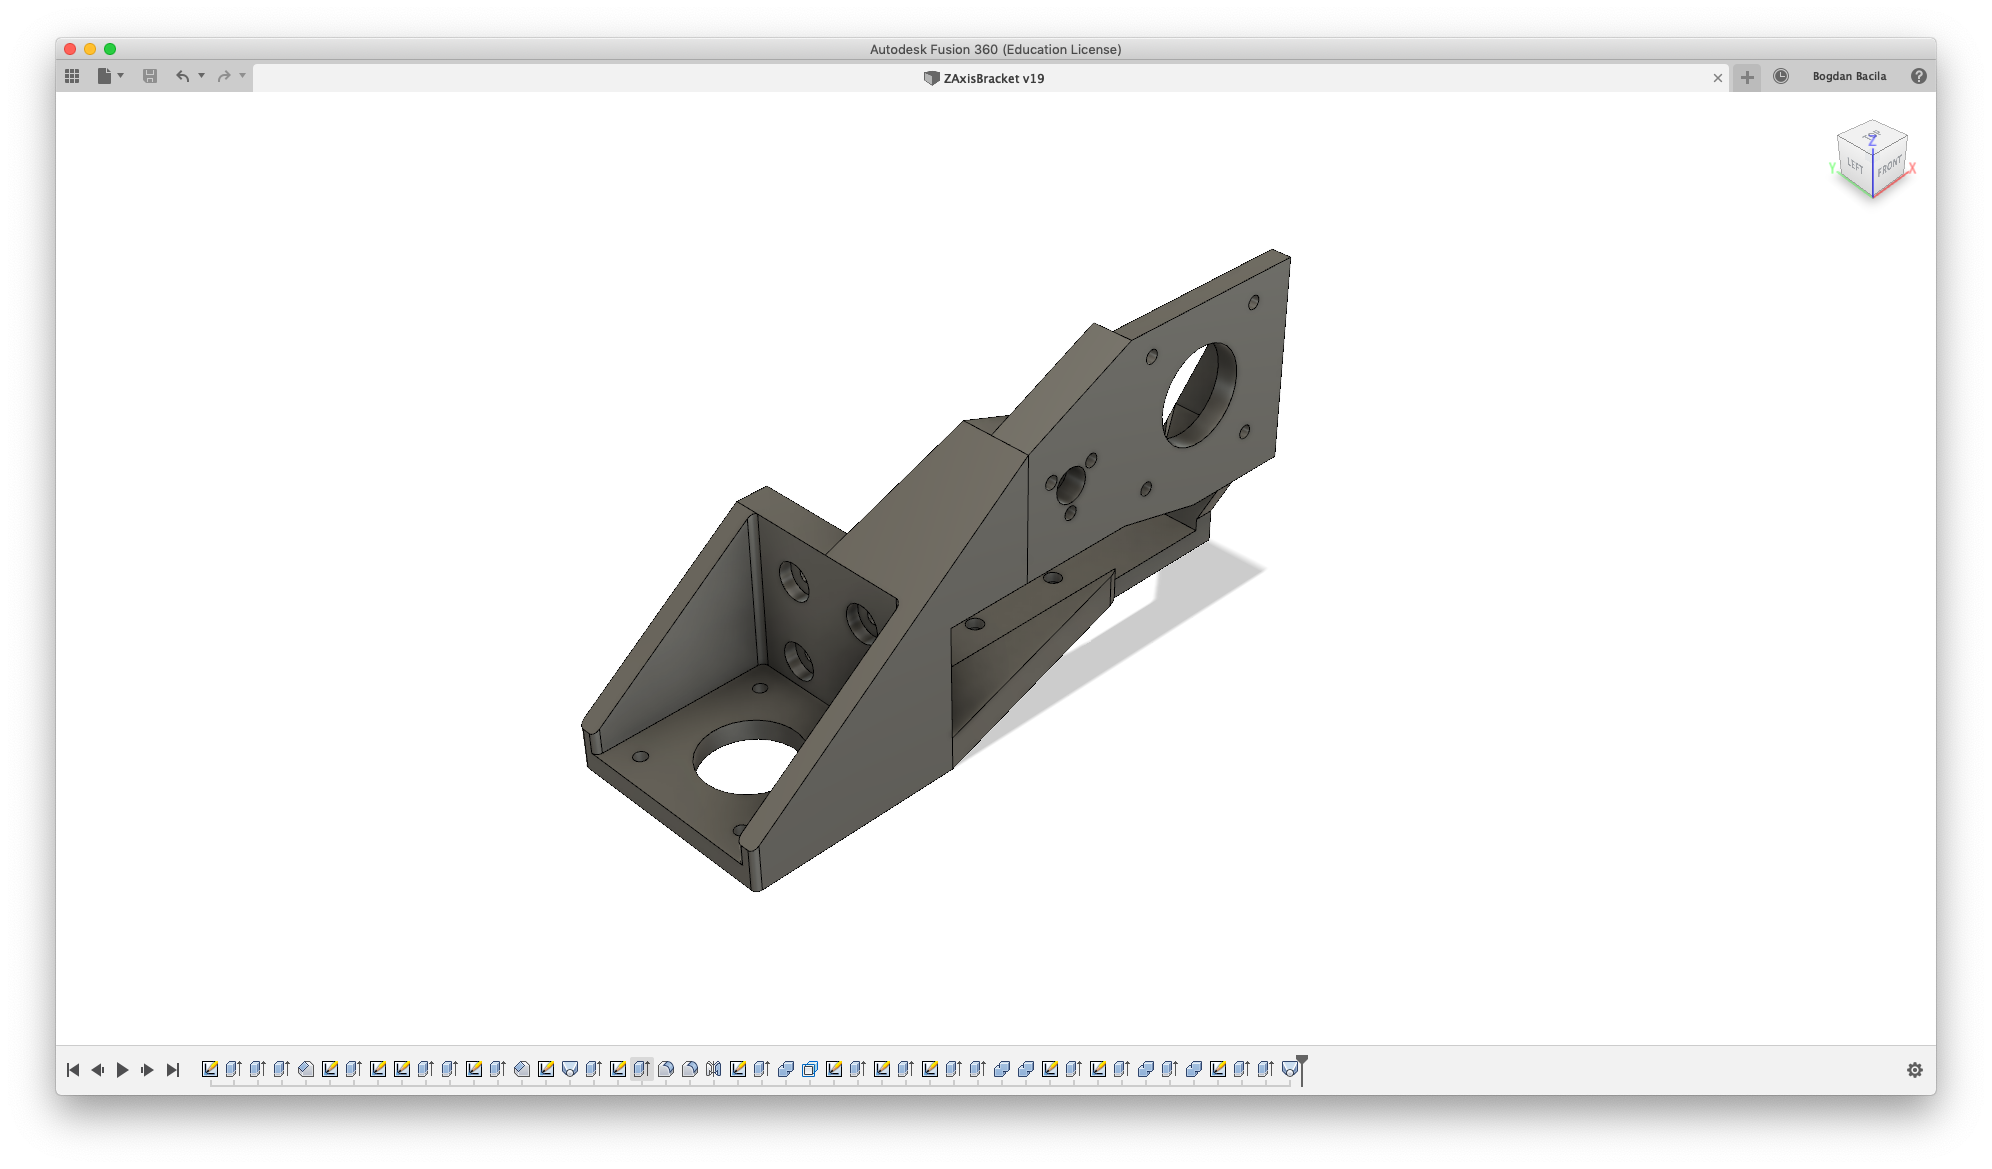Click the FRONT face of the ViewCube

[1889, 166]
